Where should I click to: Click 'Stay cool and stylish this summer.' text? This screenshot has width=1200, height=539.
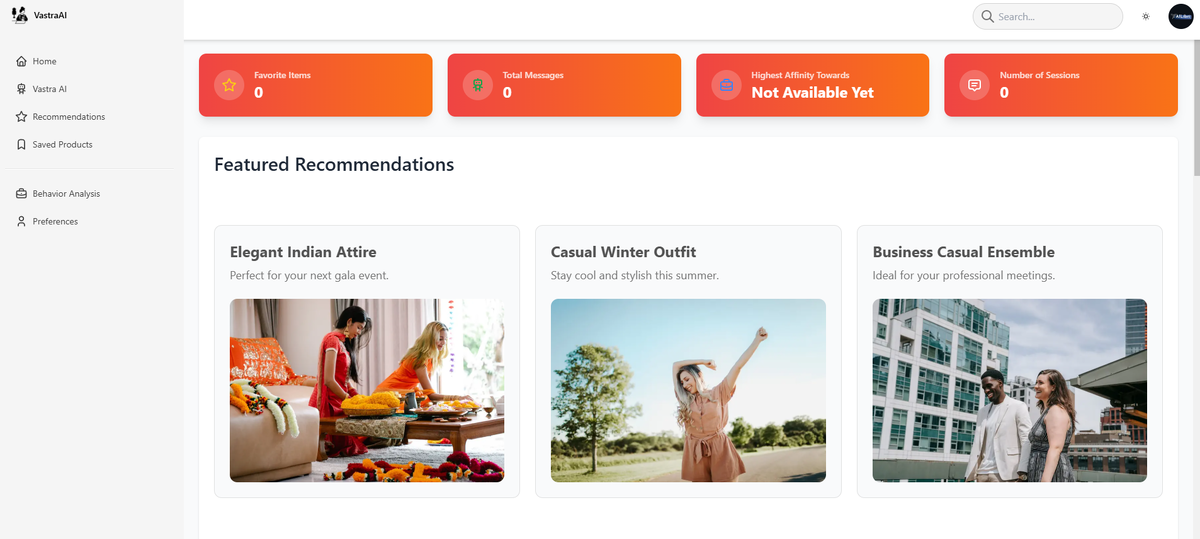tap(635, 276)
